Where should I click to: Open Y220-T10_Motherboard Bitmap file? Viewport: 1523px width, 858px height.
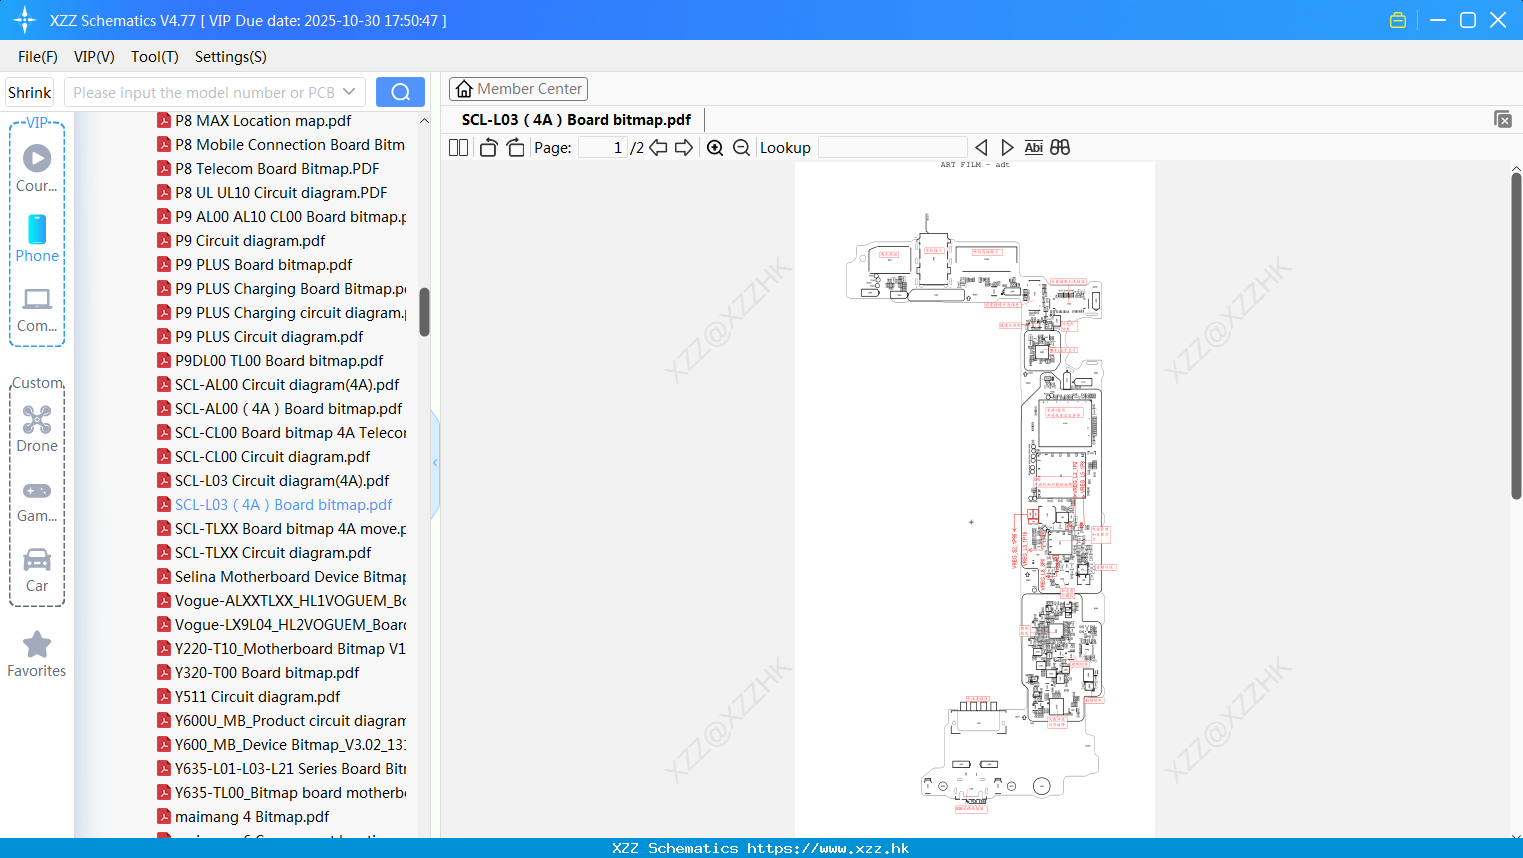point(290,648)
